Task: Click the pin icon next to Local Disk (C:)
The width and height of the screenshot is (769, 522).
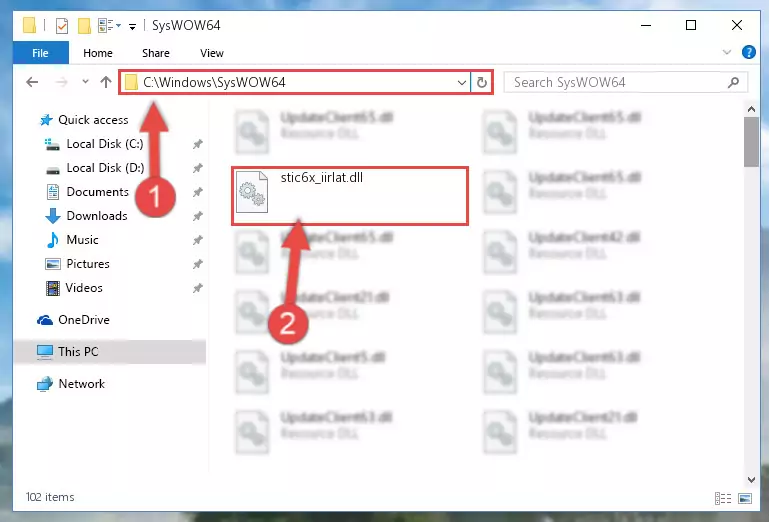Action: (x=197, y=144)
